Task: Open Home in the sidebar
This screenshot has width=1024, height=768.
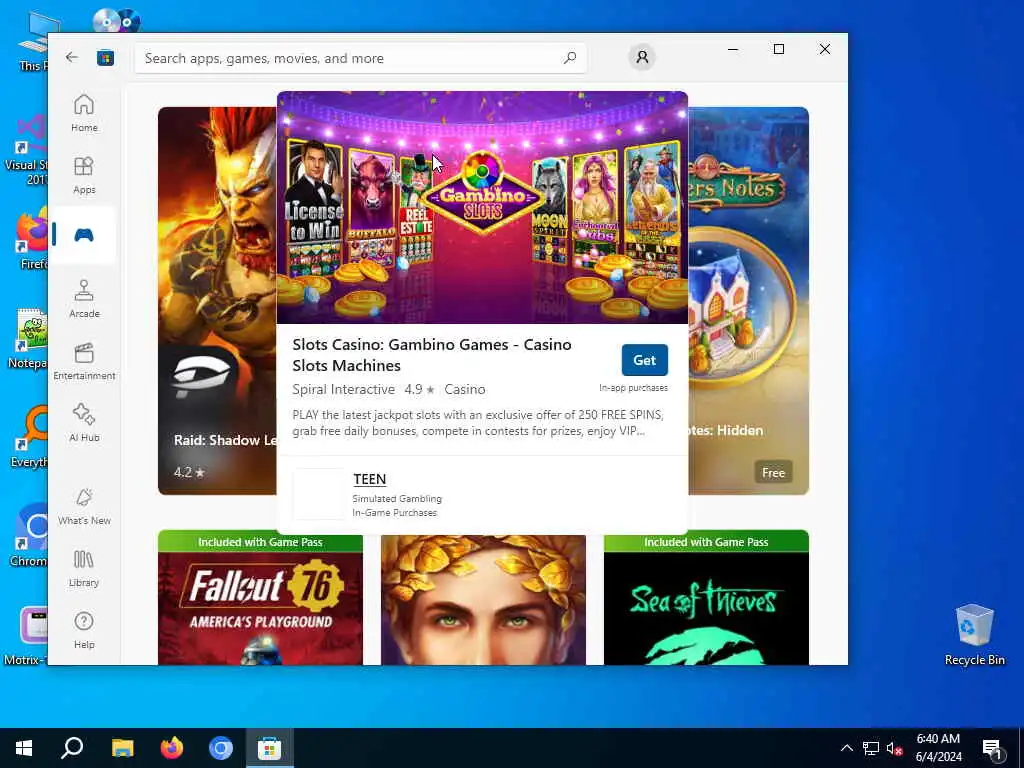Action: 84,113
